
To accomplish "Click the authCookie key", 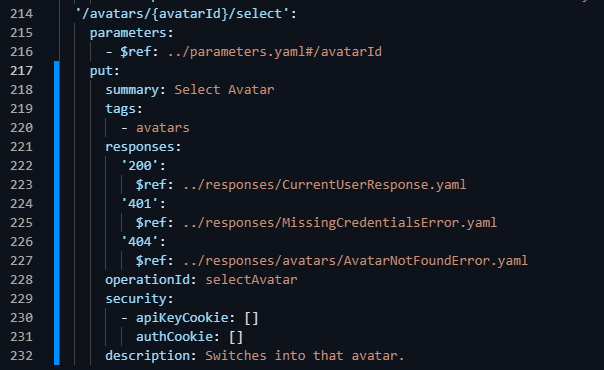I will click(174, 337).
